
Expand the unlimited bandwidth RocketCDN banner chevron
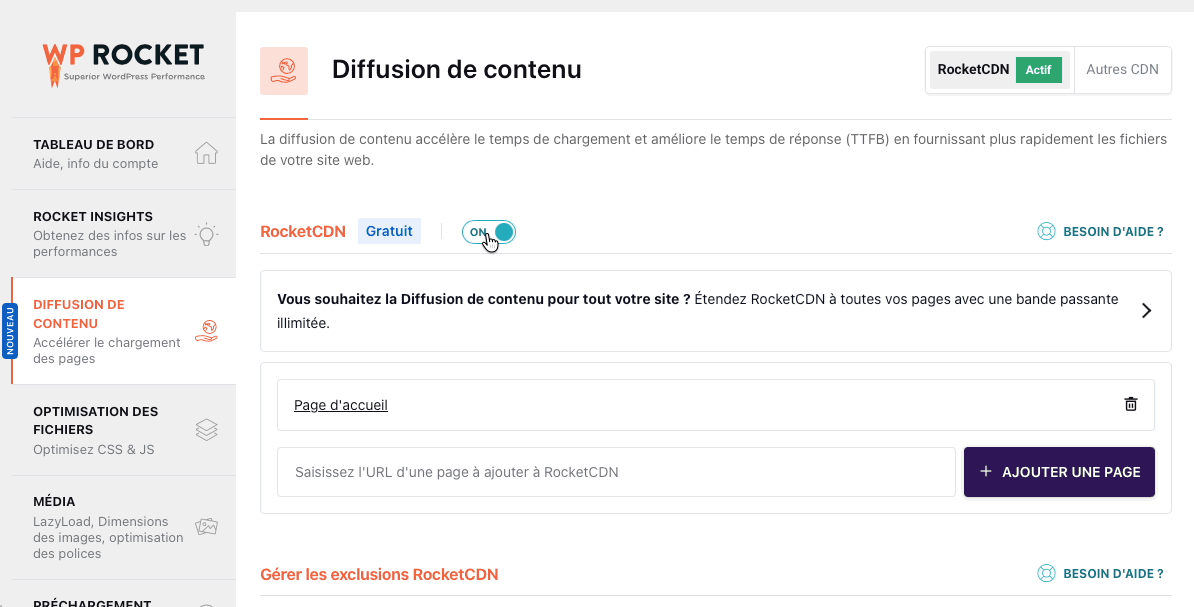tap(1146, 311)
